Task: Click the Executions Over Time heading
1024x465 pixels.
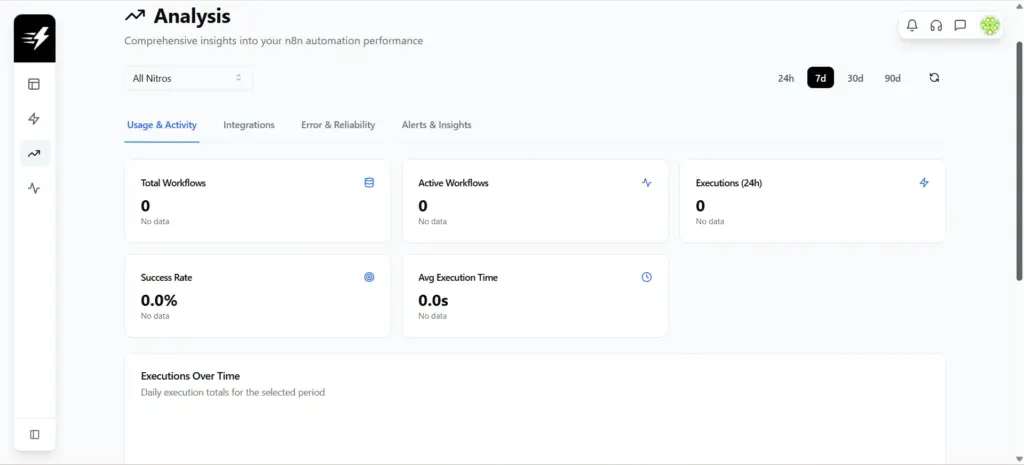Action: click(x=190, y=376)
